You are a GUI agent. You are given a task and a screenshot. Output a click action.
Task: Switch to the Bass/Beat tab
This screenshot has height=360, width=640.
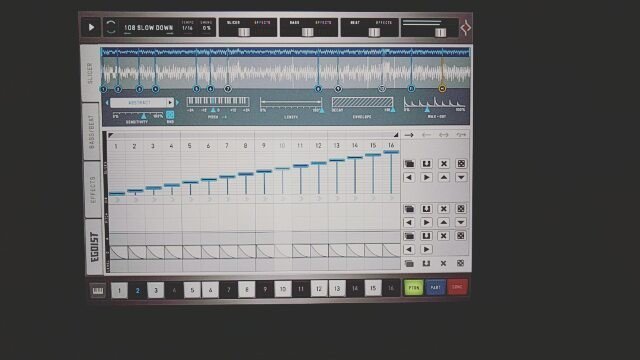tap(92, 131)
